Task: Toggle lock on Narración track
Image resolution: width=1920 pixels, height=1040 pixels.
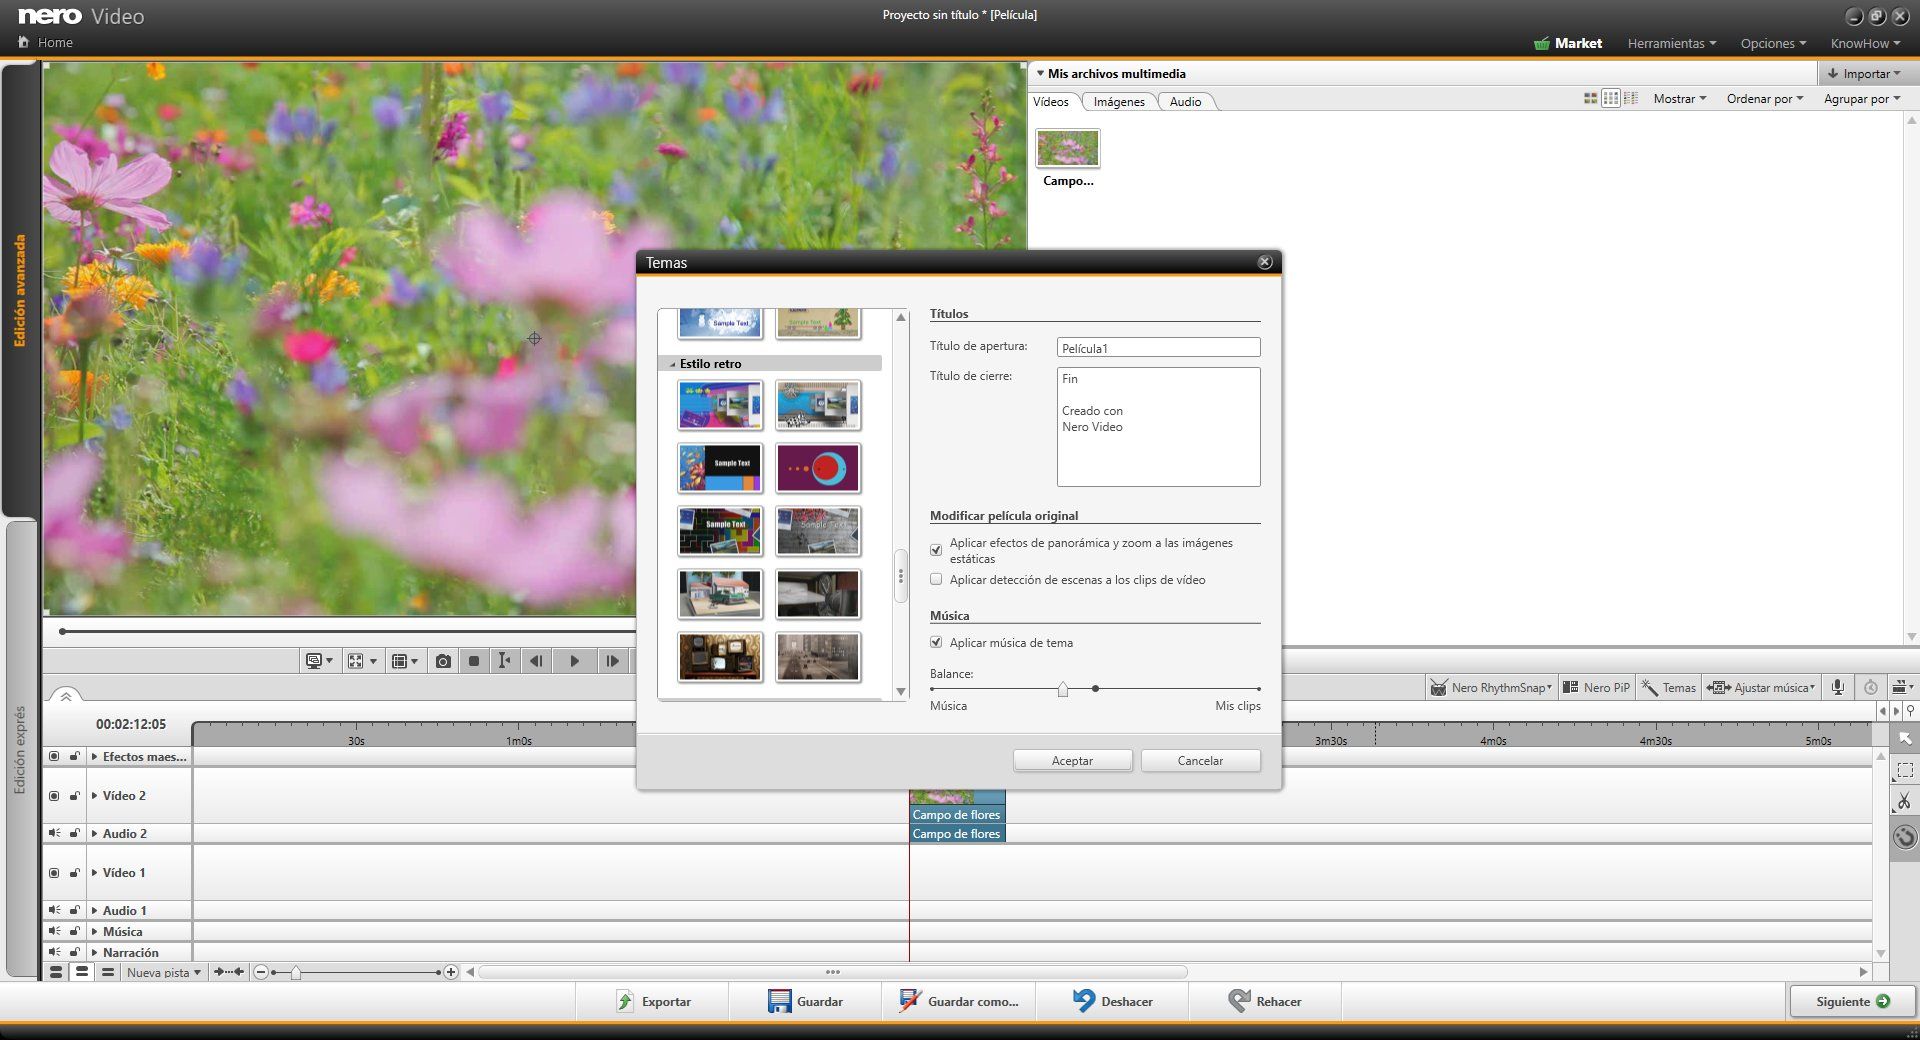Action: click(74, 951)
